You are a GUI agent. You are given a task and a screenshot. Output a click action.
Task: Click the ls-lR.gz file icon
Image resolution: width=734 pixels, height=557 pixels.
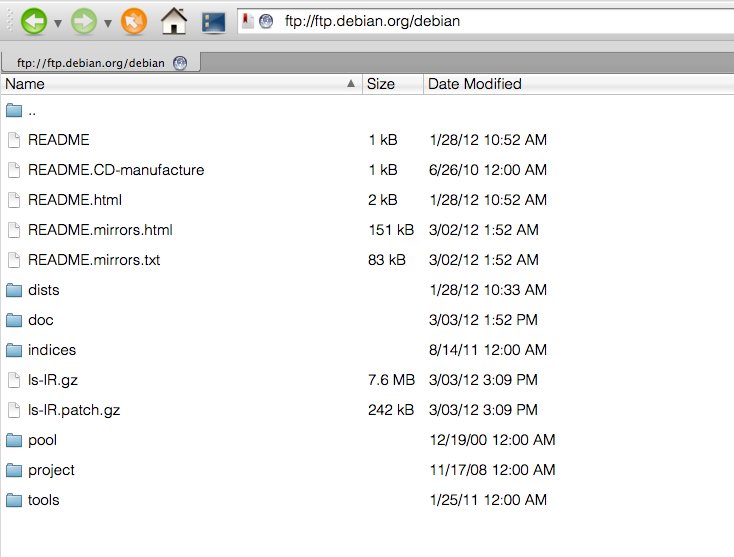point(14,380)
